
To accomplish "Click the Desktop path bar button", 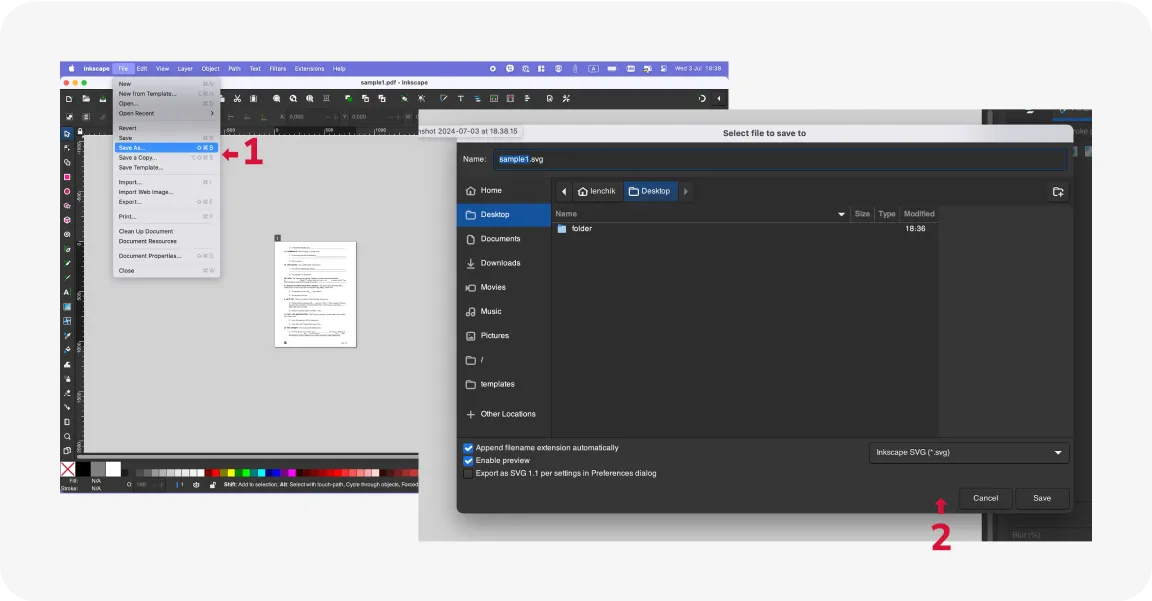I will [x=649, y=192].
